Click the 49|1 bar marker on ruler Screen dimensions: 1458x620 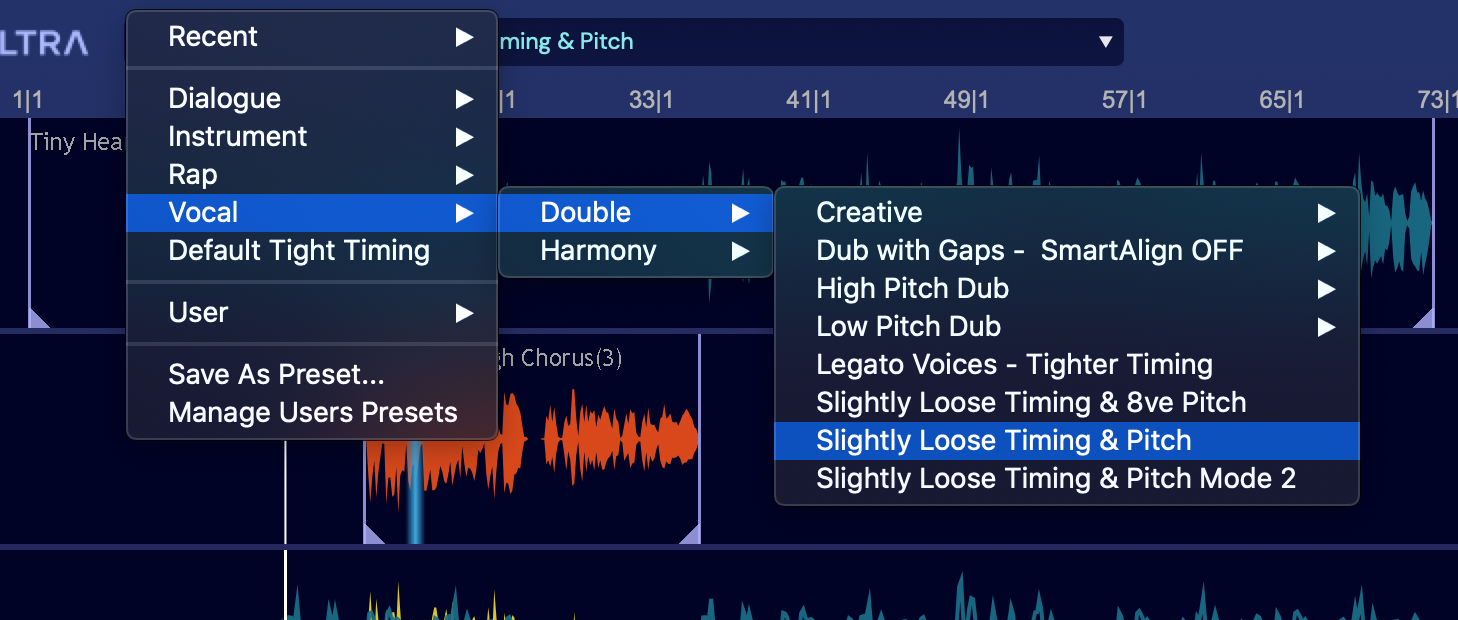click(966, 100)
